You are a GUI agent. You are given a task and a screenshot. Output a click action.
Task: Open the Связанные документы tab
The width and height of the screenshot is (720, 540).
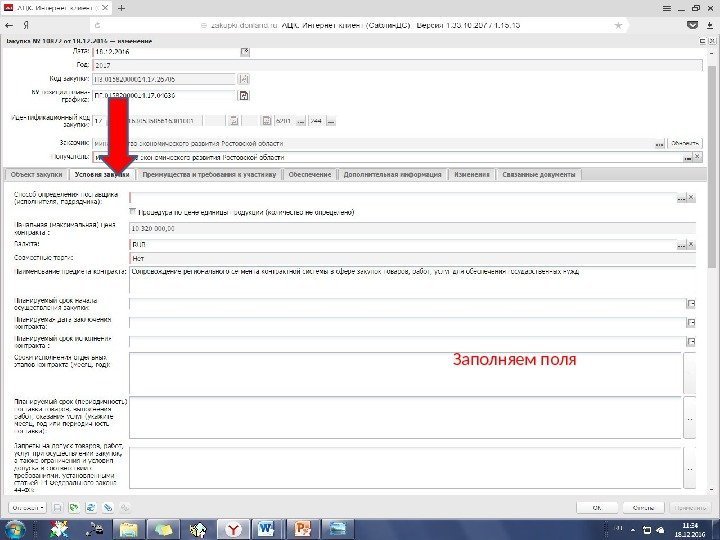point(538,174)
